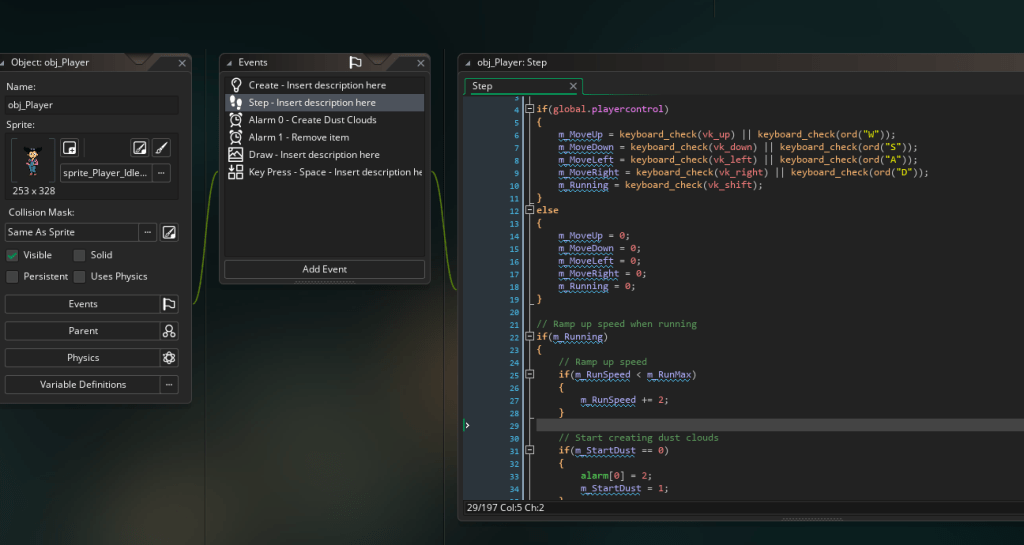Enable the Persistent checkbox
The width and height of the screenshot is (1024, 545).
(x=13, y=276)
